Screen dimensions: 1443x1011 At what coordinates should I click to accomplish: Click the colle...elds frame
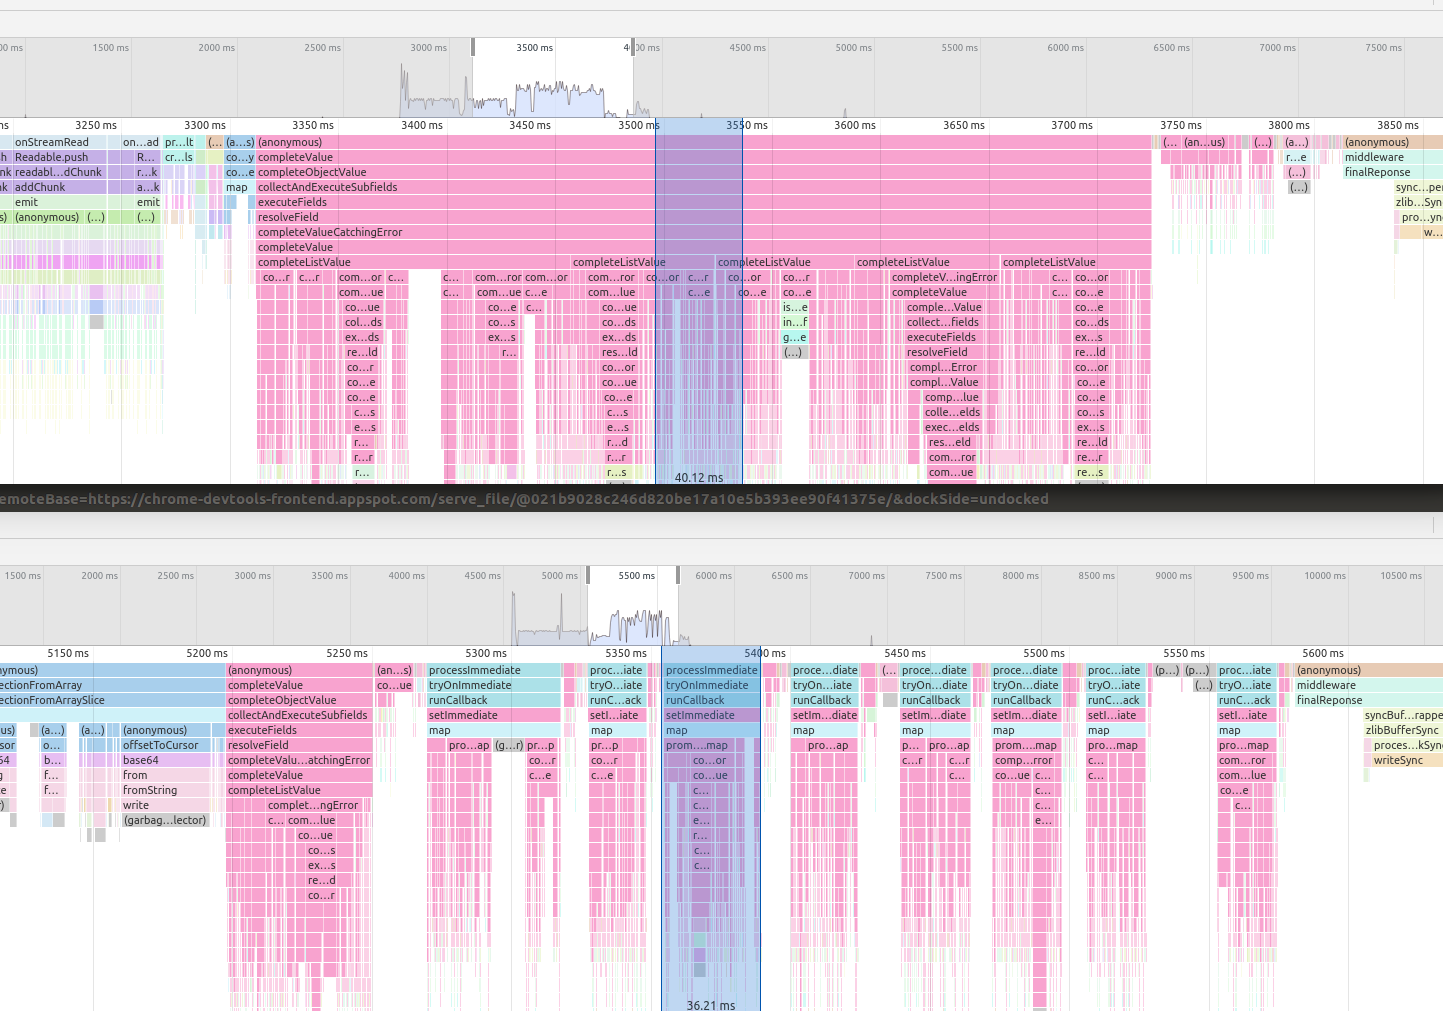coord(952,412)
